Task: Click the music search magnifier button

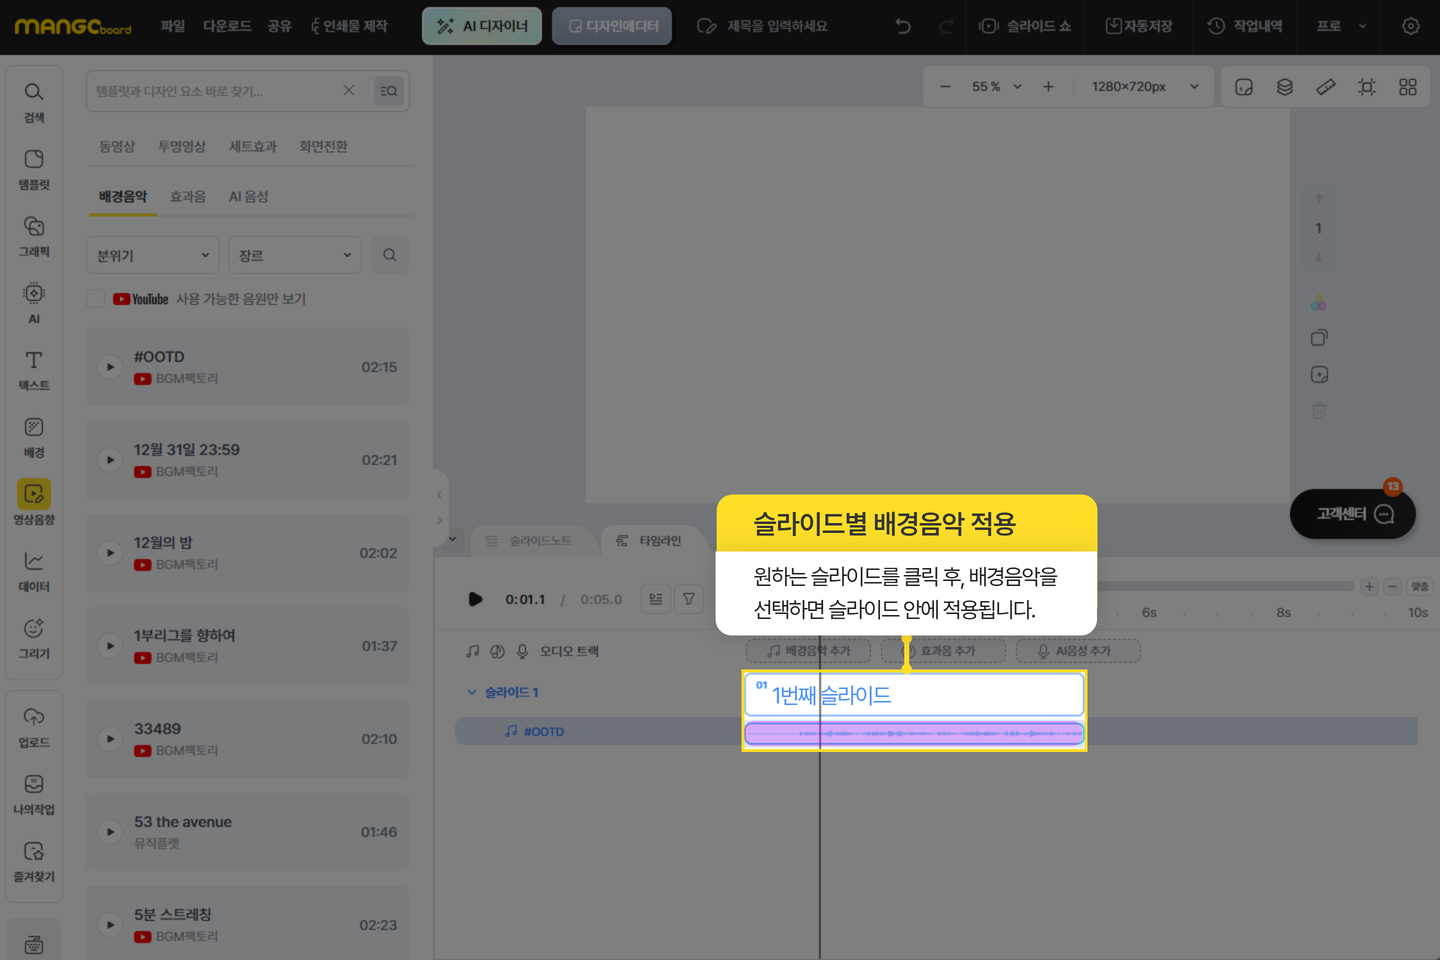Action: (x=390, y=255)
